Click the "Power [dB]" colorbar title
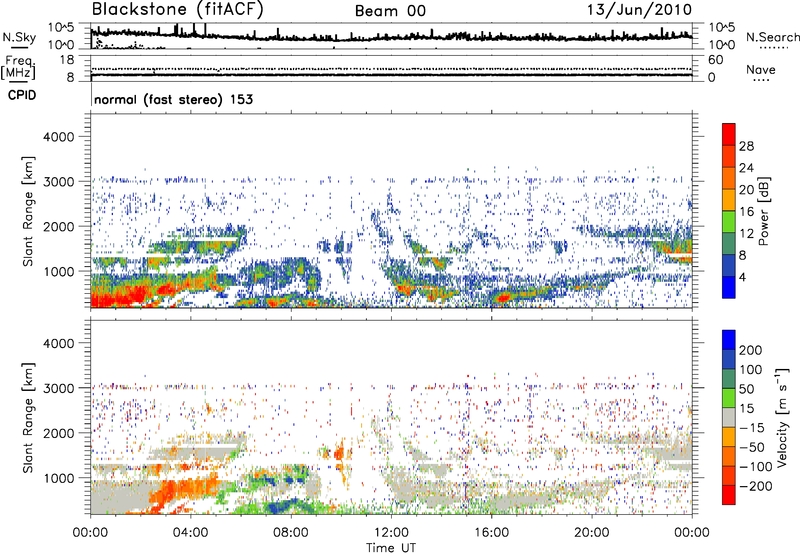This screenshot has height=554, width=800. [763, 211]
